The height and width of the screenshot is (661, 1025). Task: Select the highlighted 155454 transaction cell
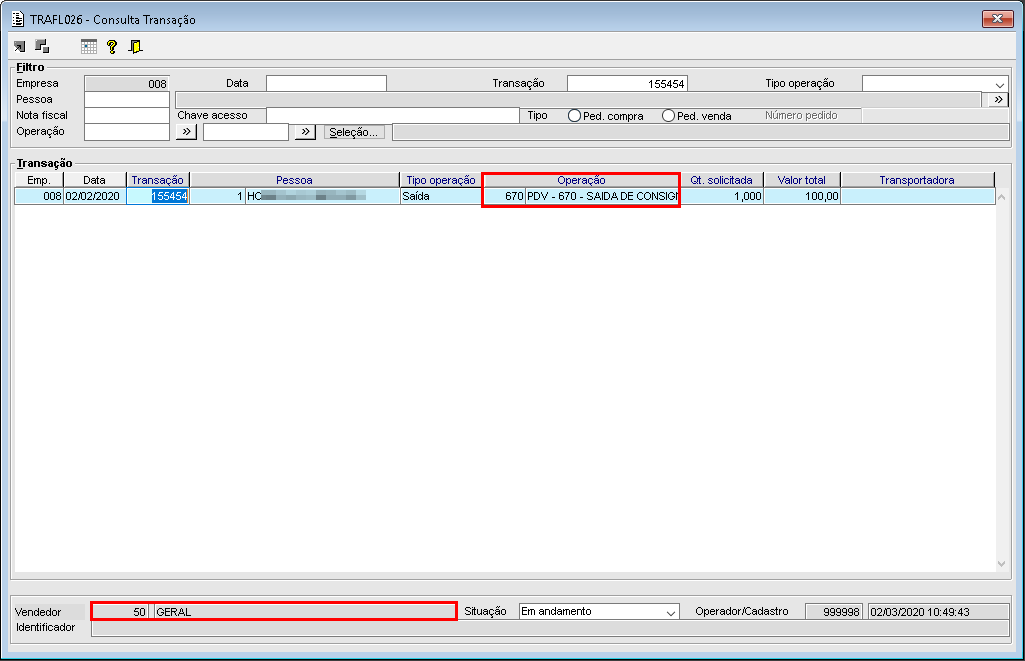158,196
